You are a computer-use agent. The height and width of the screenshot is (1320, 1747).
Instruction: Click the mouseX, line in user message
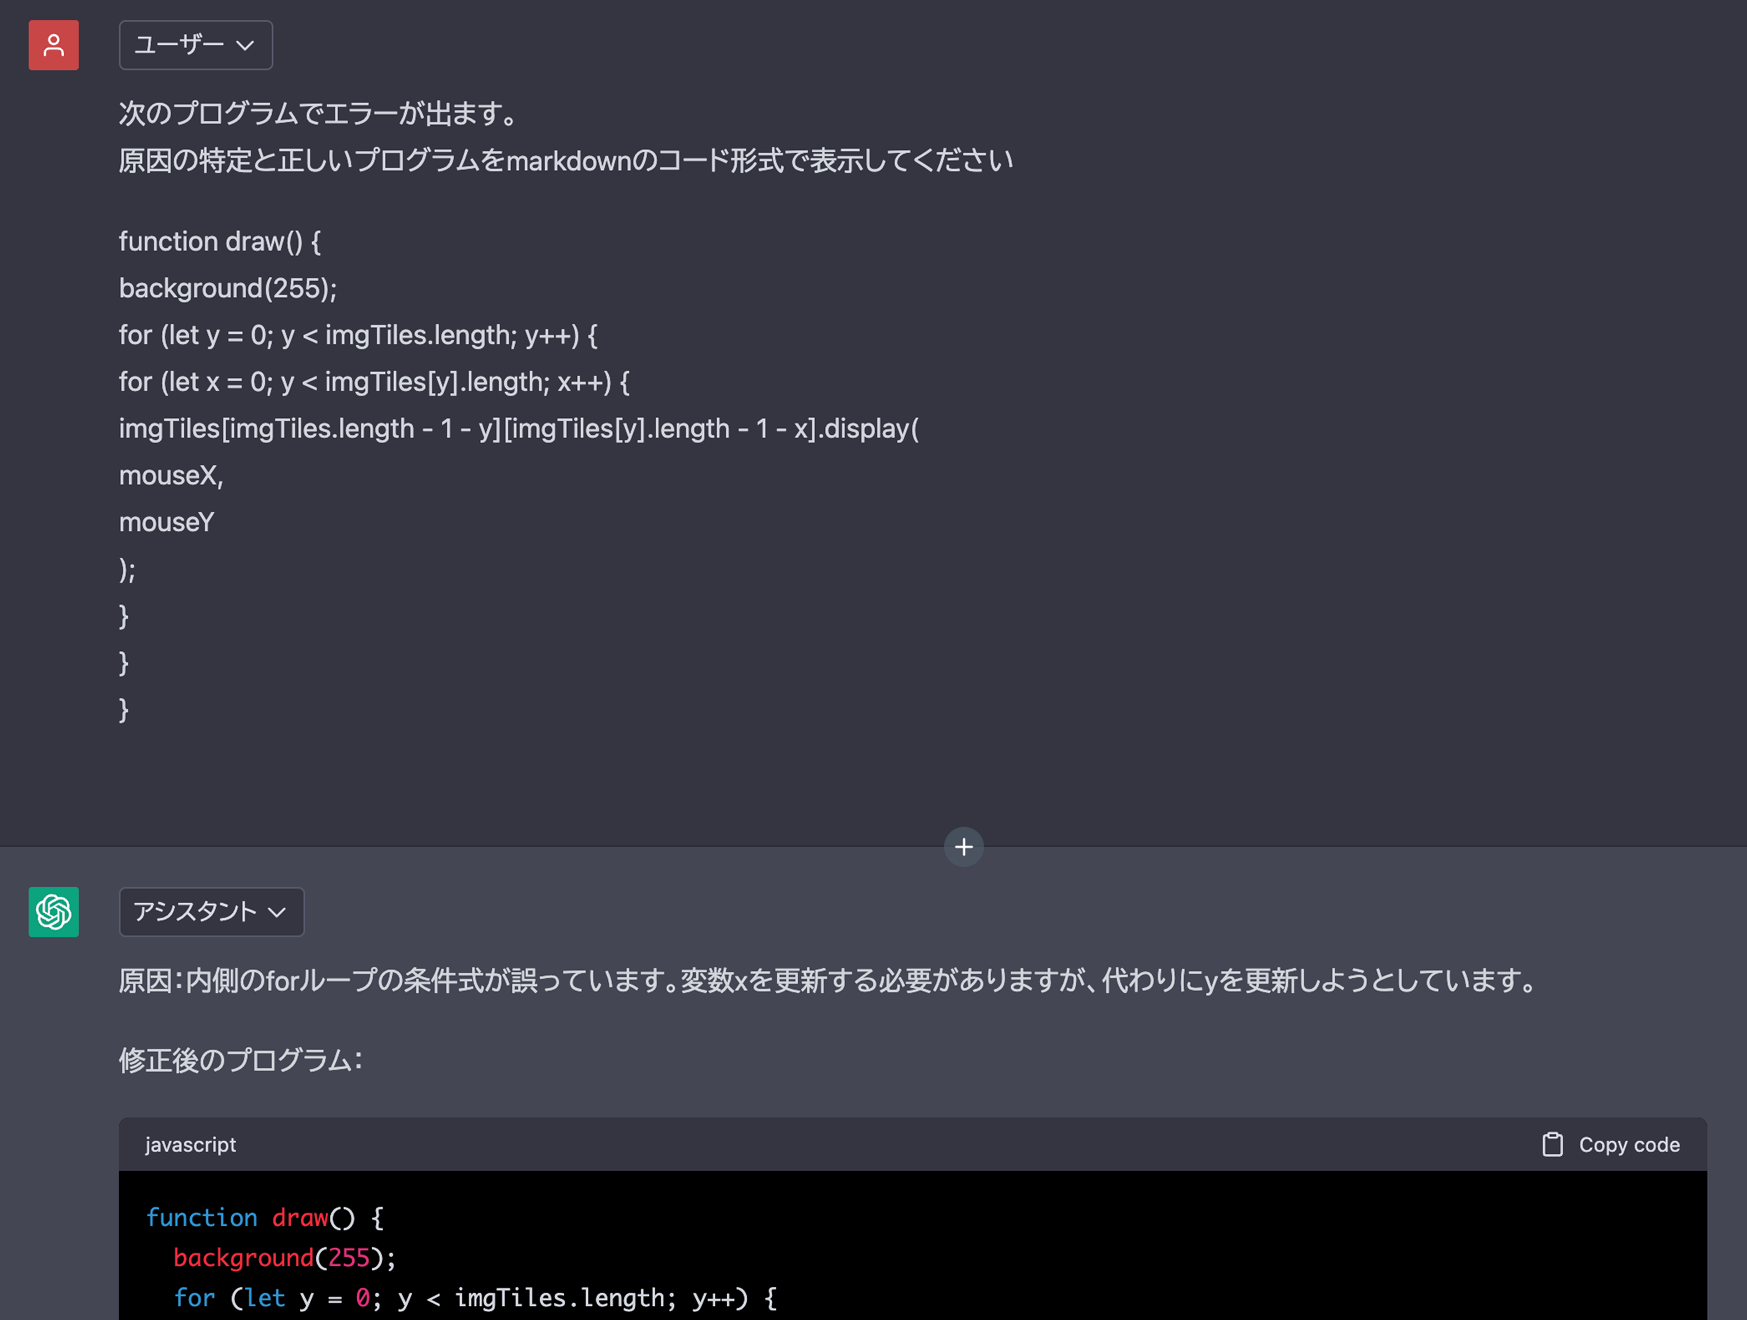(x=171, y=476)
